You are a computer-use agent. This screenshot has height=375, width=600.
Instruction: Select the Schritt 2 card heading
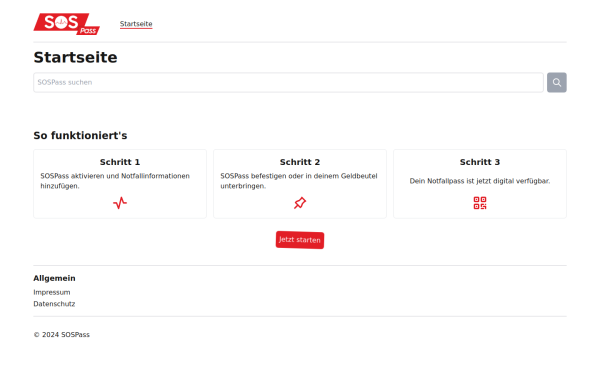click(300, 162)
